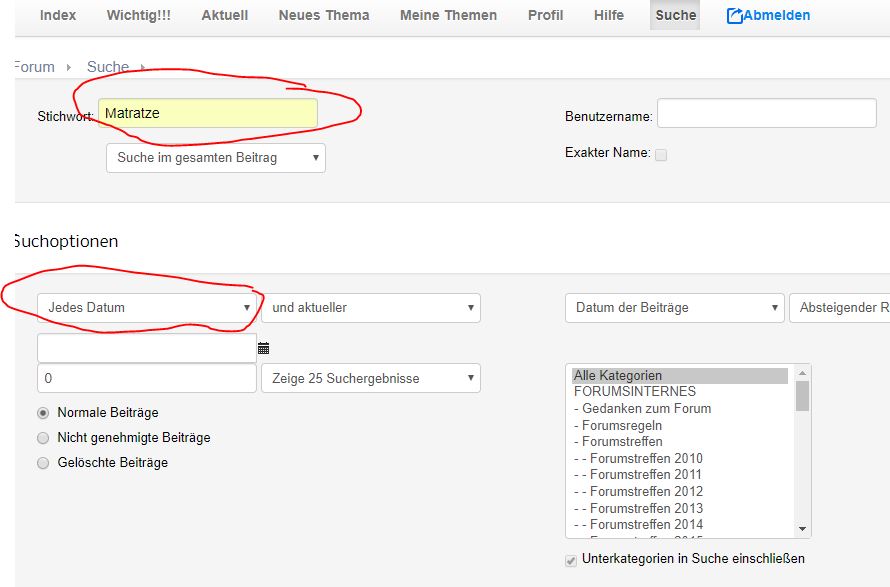890x587 pixels.
Task: Select the Normale Beiträge radio button
Action: coord(43,413)
